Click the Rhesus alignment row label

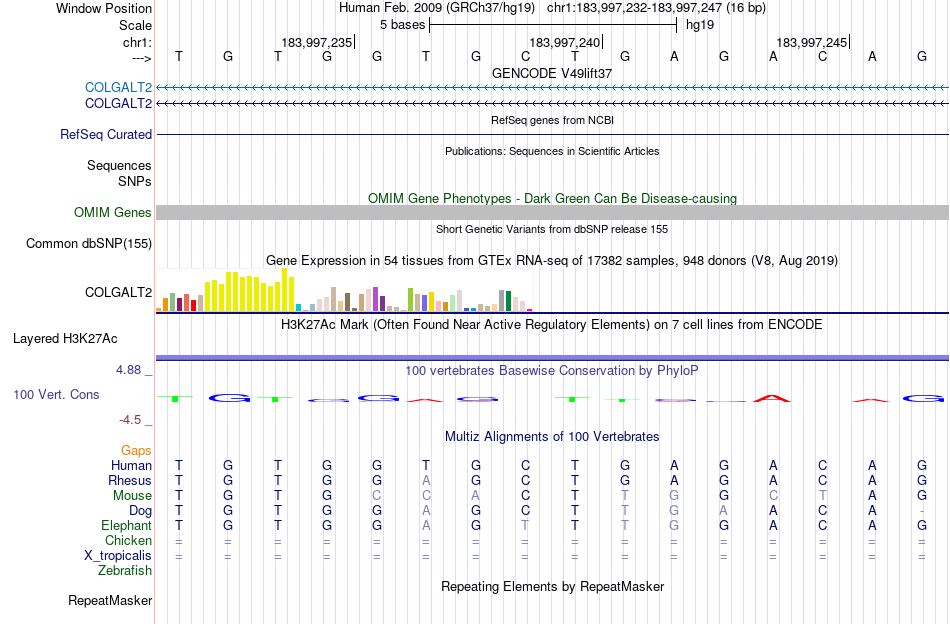pyautogui.click(x=130, y=480)
